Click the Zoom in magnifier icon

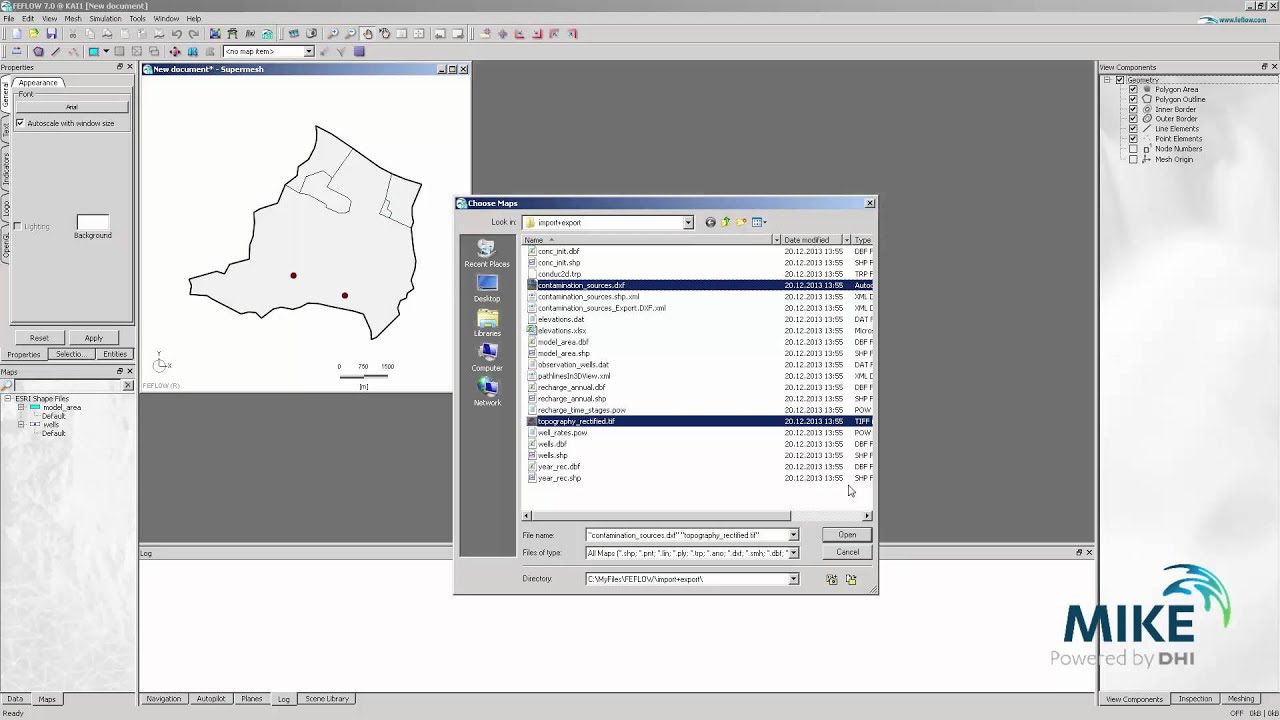point(333,34)
